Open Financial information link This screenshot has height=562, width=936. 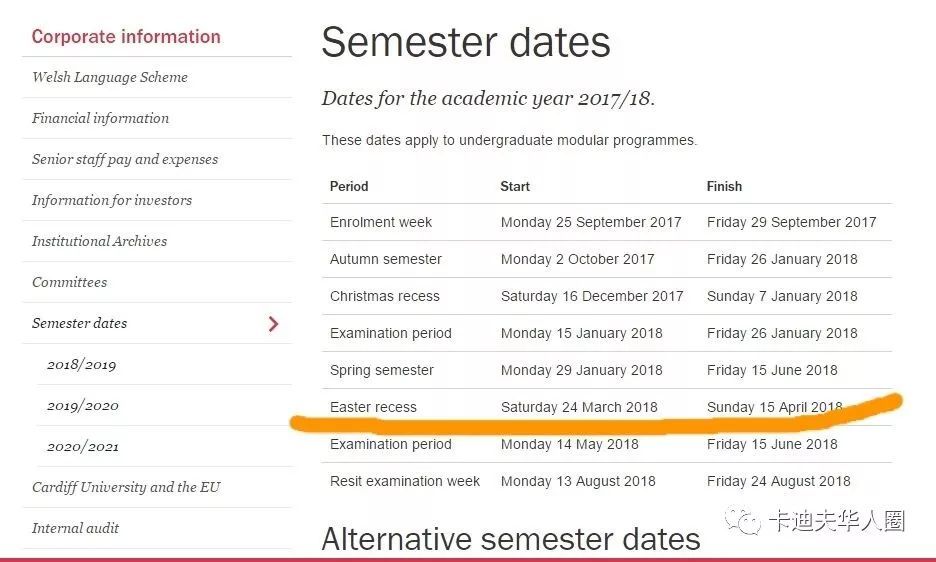tap(100, 118)
